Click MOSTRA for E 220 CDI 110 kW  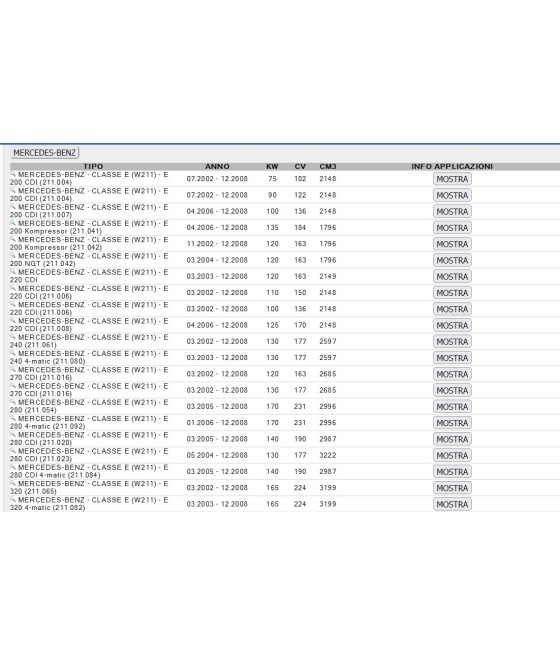(x=452, y=293)
